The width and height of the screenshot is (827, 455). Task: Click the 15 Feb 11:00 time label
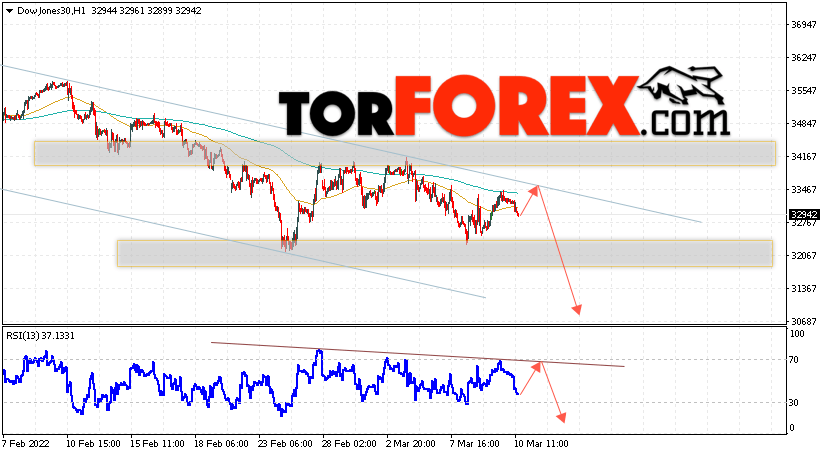pyautogui.click(x=157, y=443)
